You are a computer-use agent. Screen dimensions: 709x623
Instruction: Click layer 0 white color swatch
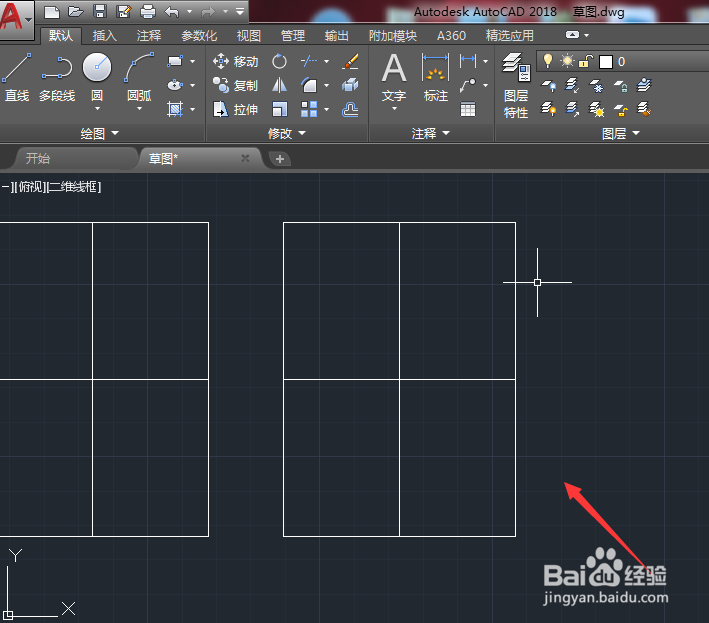[605, 61]
